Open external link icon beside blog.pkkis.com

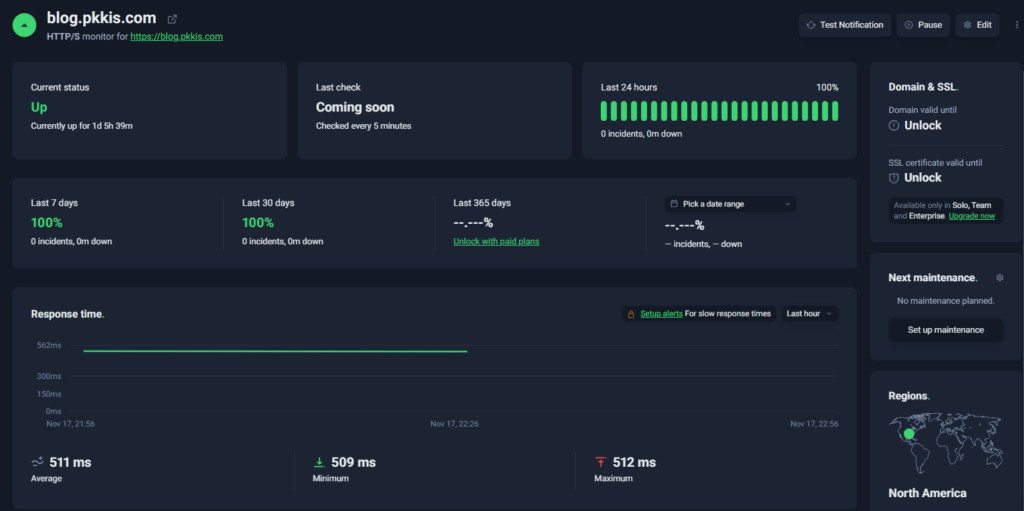coord(172,19)
